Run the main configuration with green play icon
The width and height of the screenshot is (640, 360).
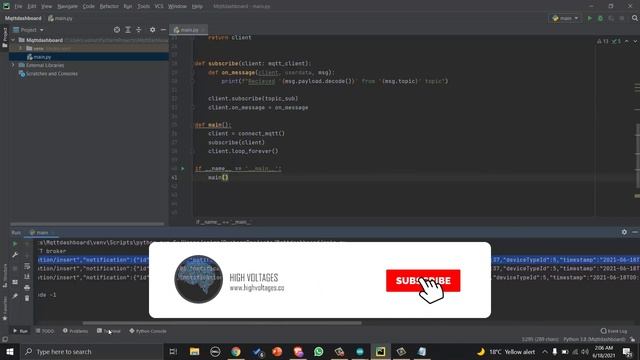click(589, 18)
